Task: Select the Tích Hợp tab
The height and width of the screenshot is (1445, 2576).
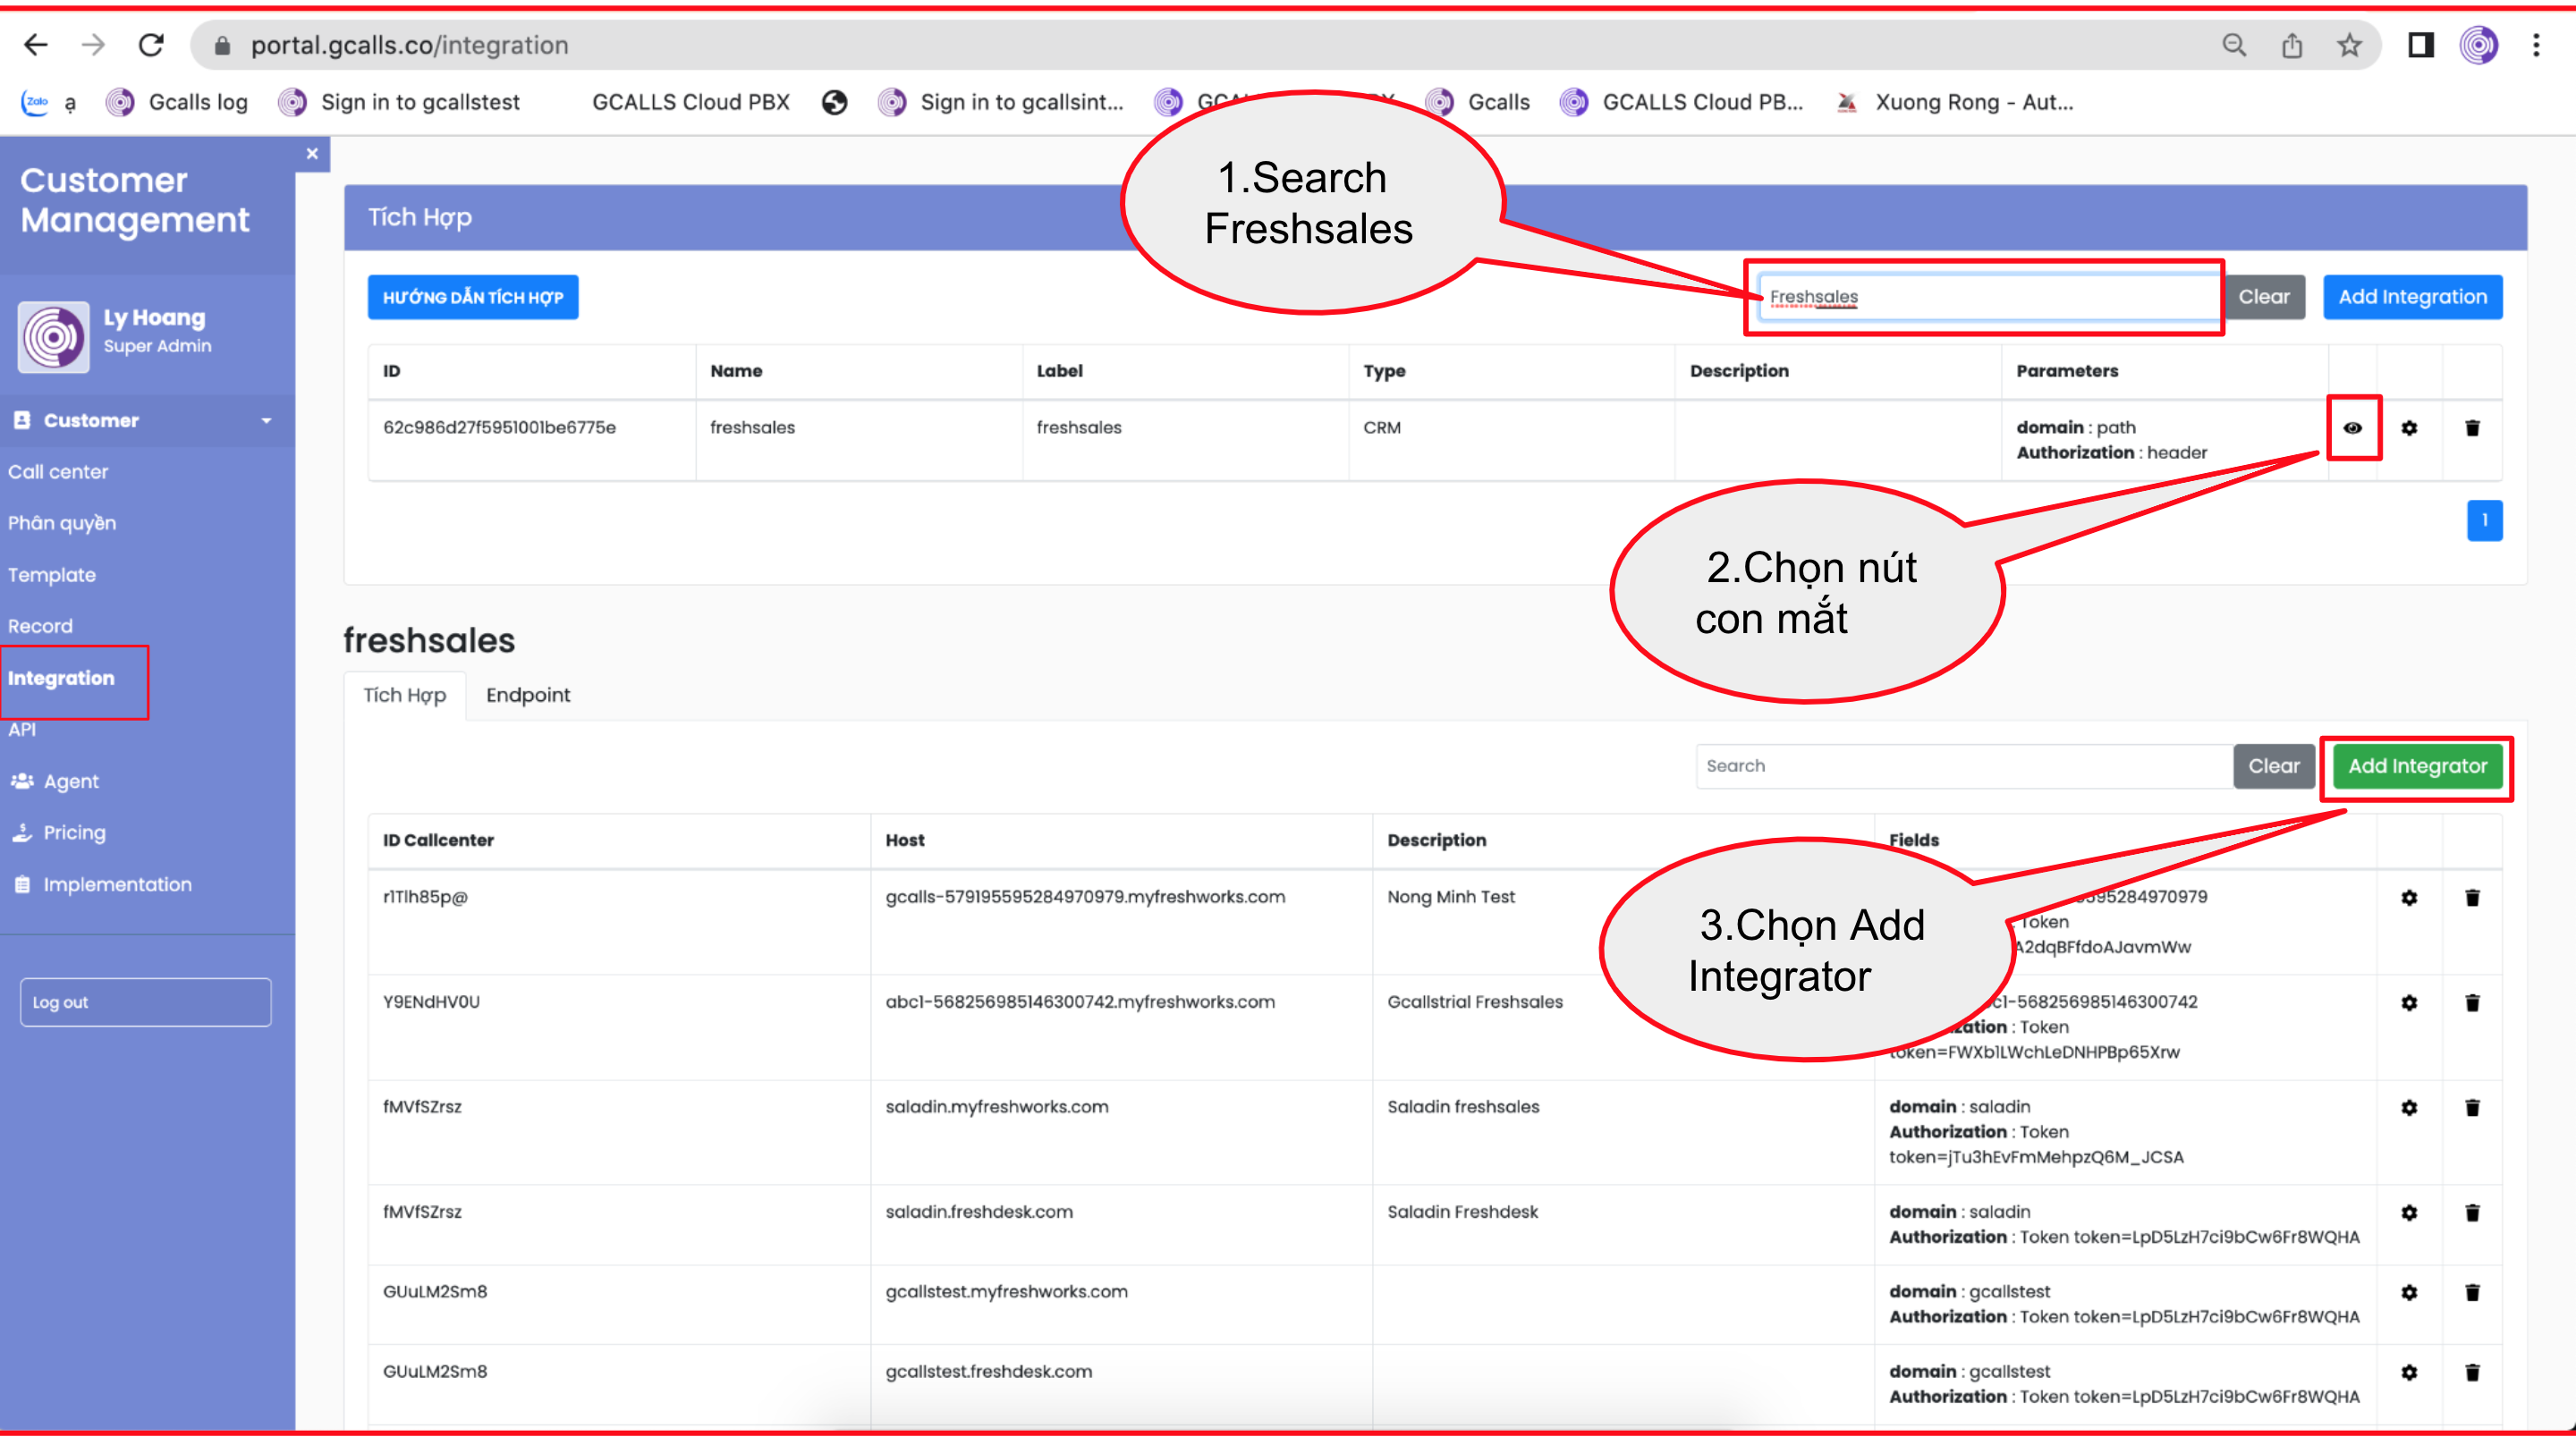Action: (x=404, y=695)
